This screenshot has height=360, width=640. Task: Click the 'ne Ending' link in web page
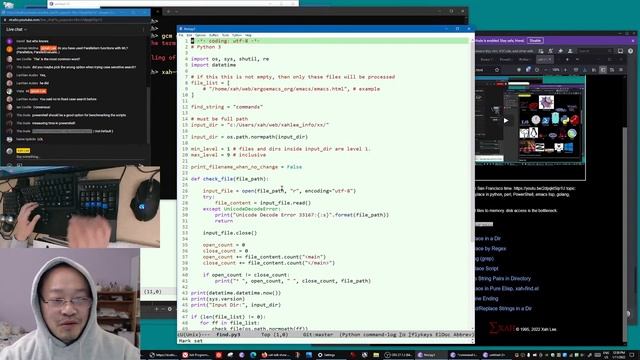(x=487, y=299)
